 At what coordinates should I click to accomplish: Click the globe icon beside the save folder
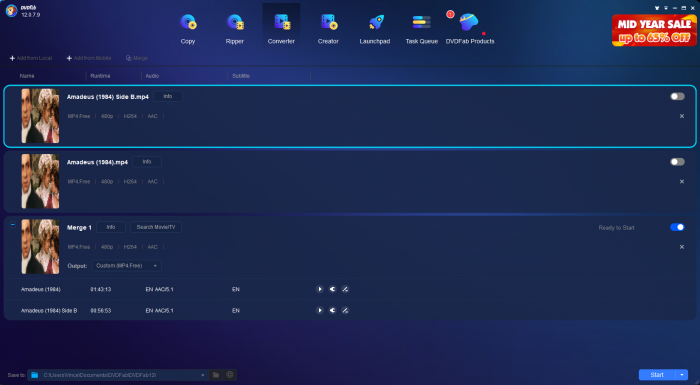[230, 375]
